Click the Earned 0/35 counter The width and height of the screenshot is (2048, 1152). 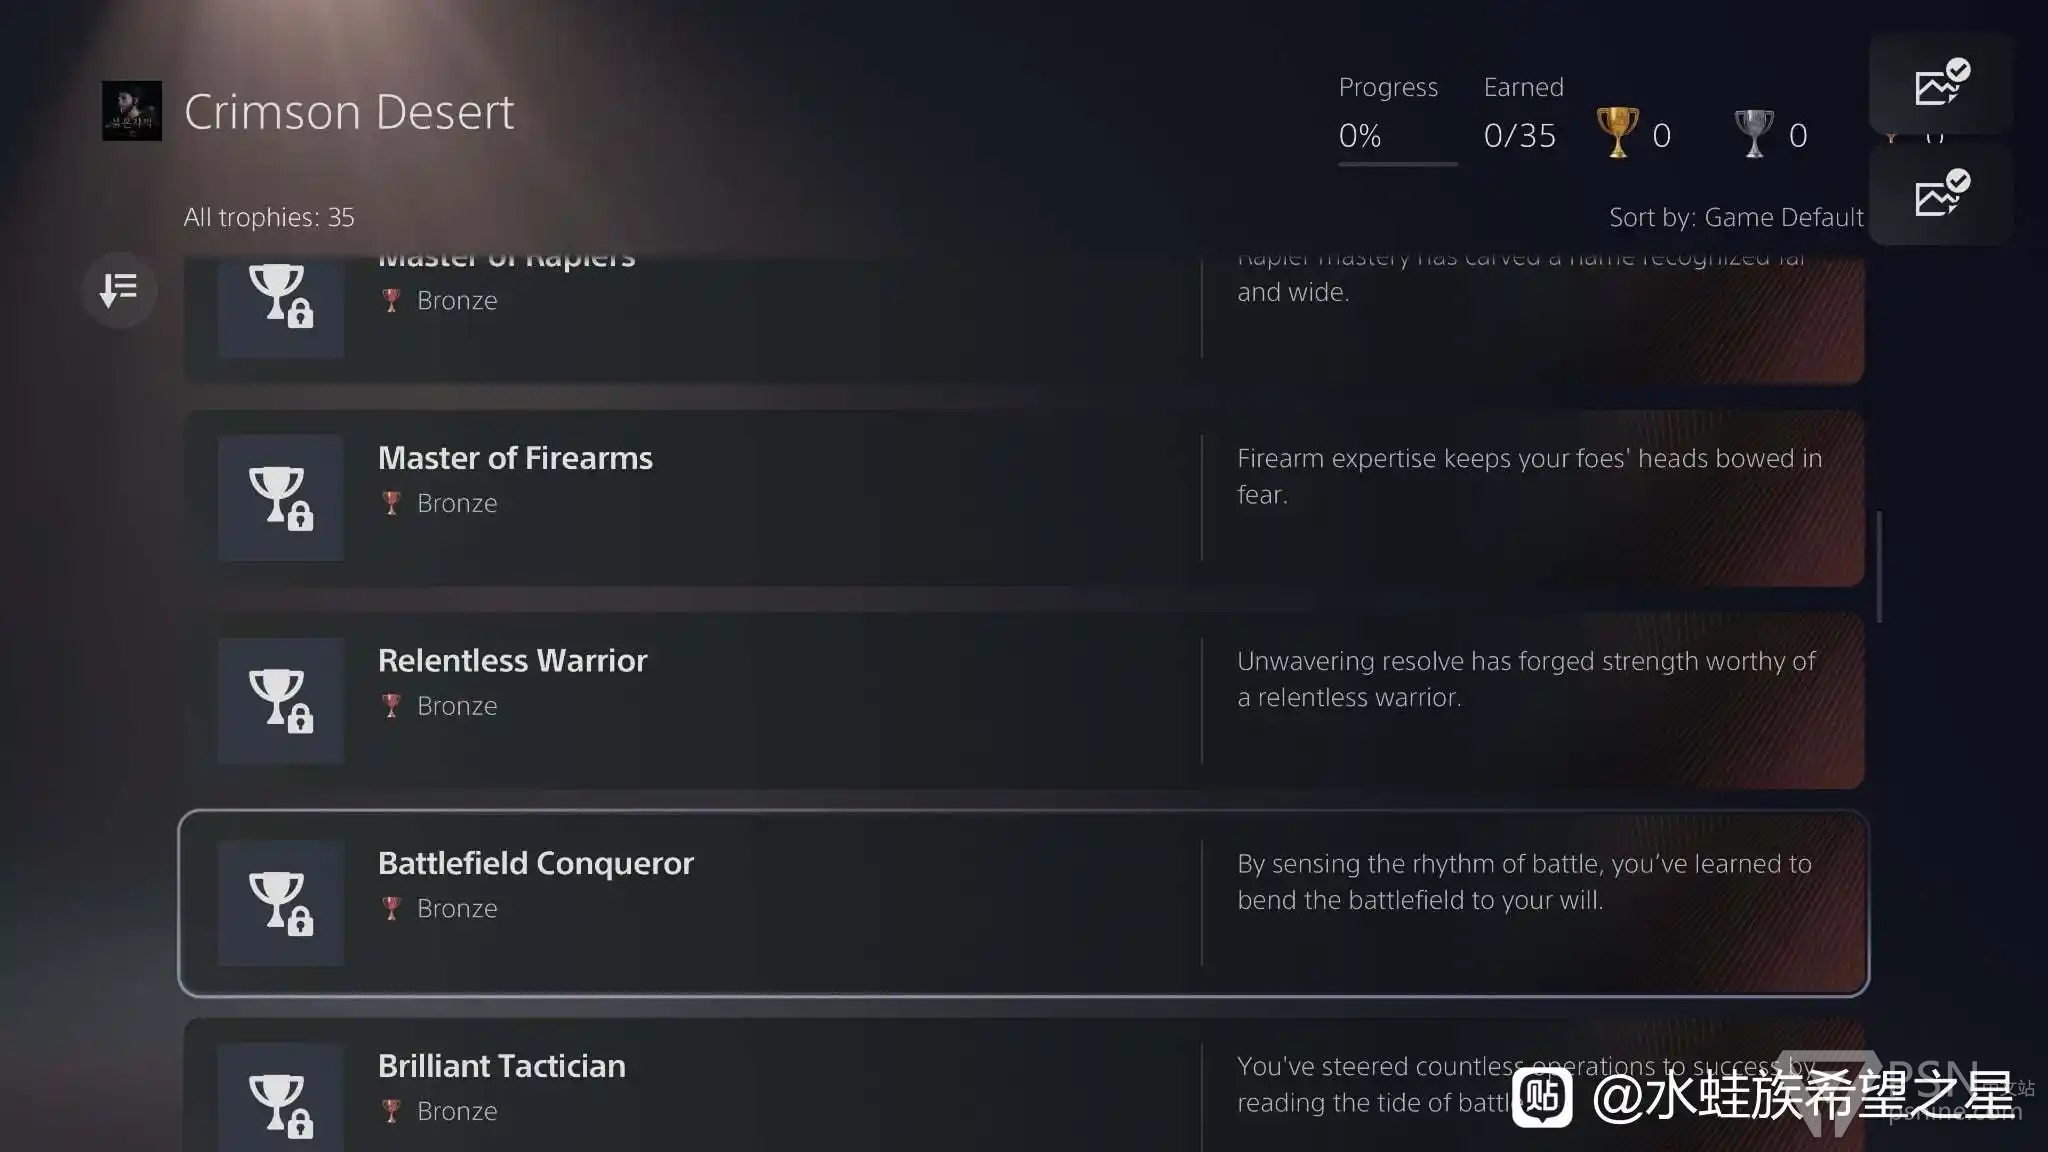click(1519, 135)
